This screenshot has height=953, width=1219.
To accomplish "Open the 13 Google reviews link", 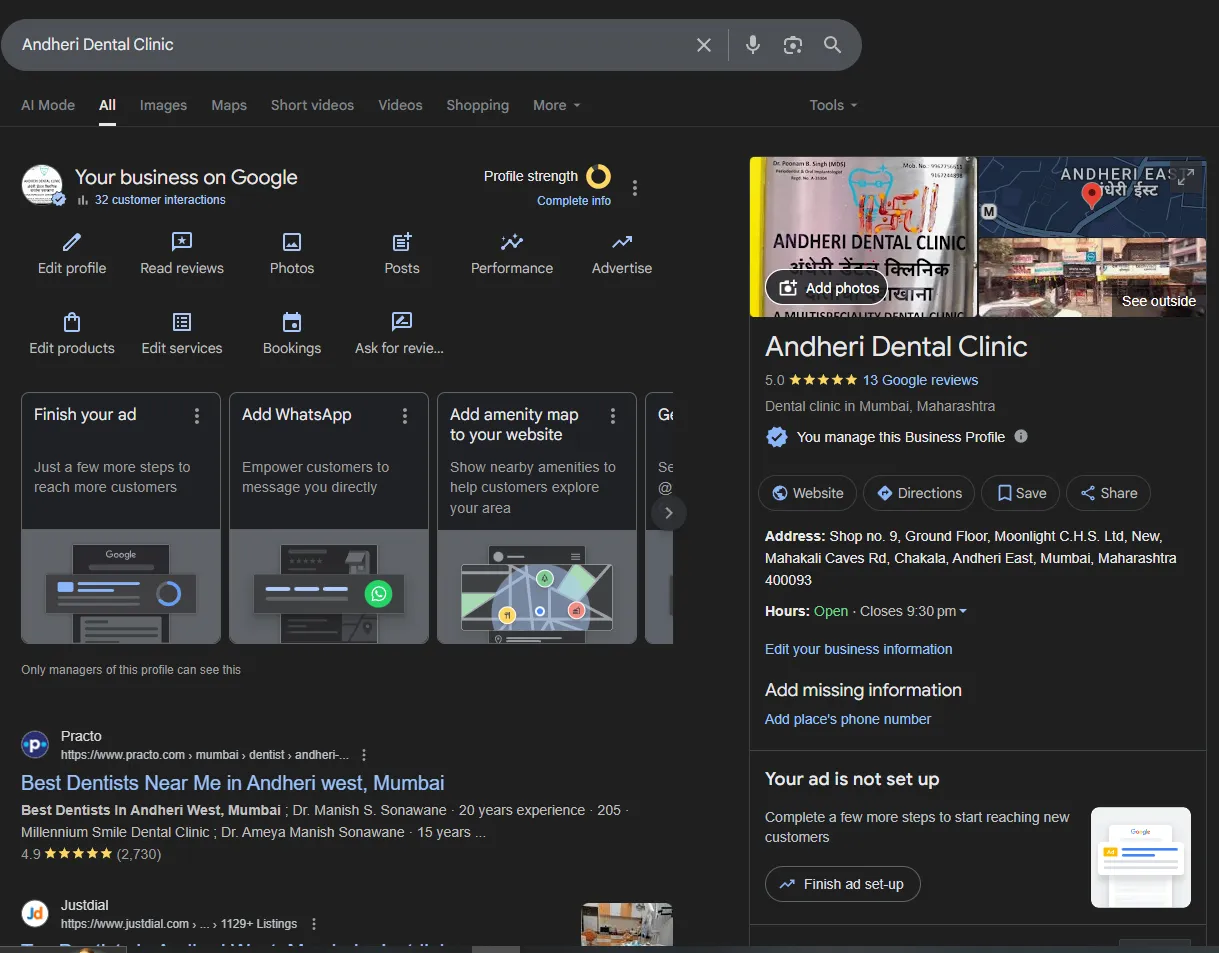I will pyautogui.click(x=920, y=380).
